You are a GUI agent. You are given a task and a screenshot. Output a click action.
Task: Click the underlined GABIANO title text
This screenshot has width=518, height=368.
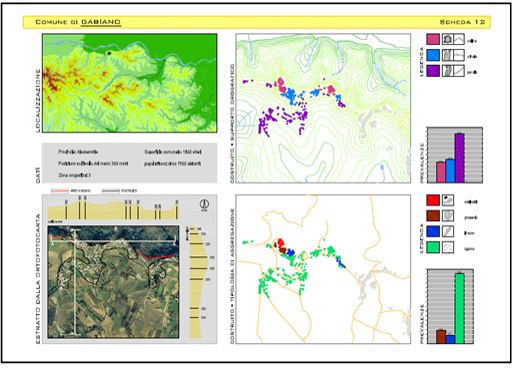click(x=101, y=22)
